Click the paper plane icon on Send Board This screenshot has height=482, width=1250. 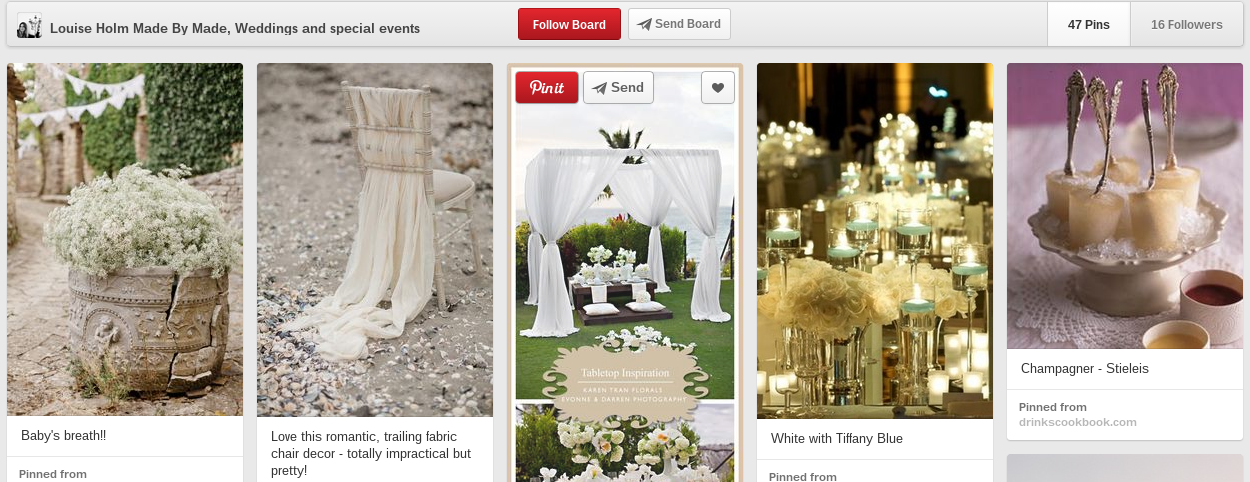(x=645, y=24)
